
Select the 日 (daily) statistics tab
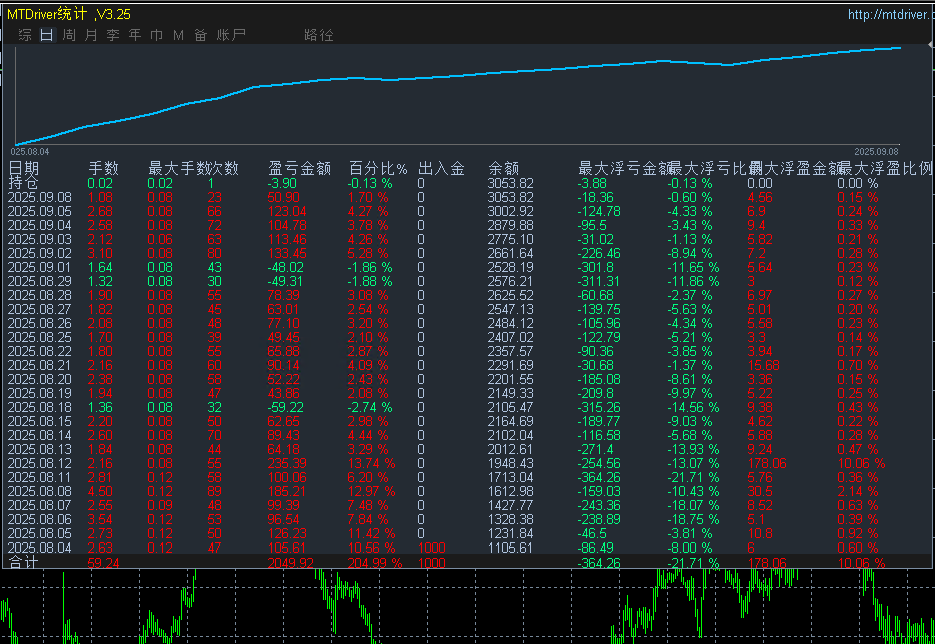(x=47, y=35)
